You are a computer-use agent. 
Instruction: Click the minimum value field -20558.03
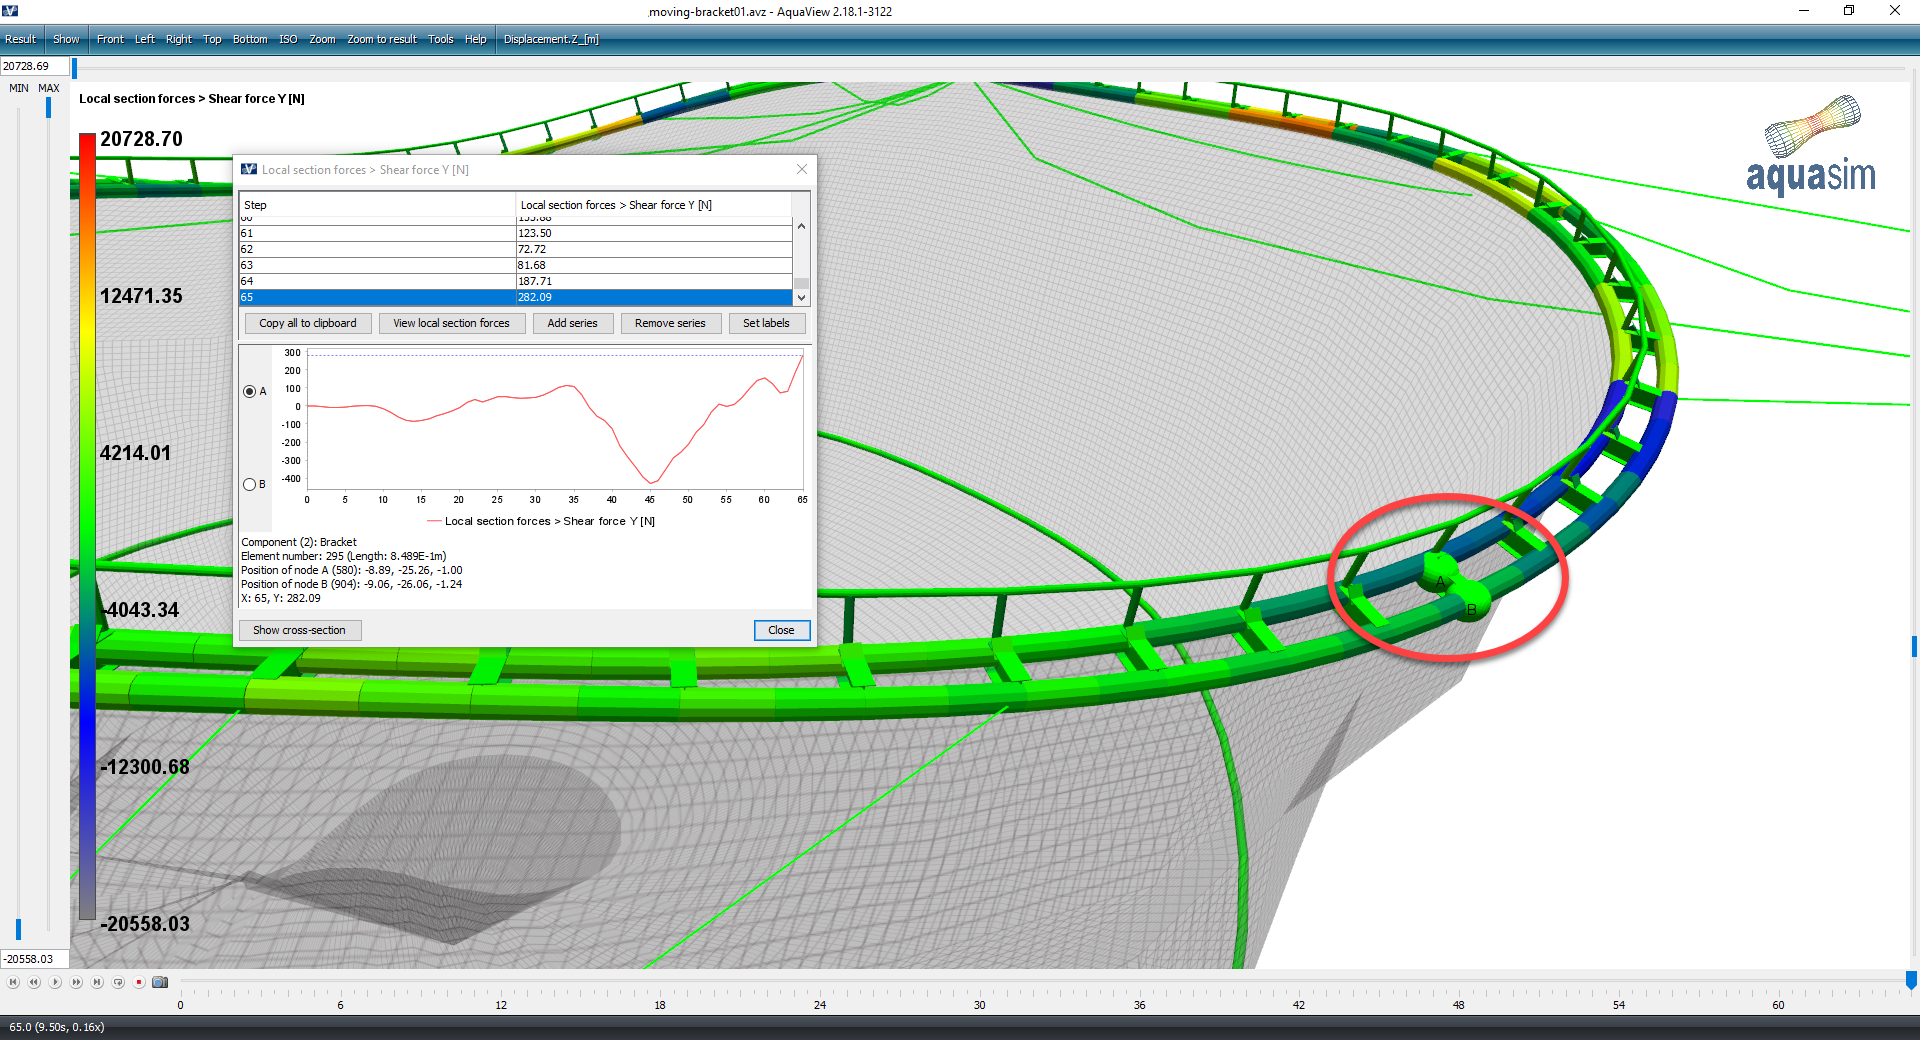click(34, 959)
